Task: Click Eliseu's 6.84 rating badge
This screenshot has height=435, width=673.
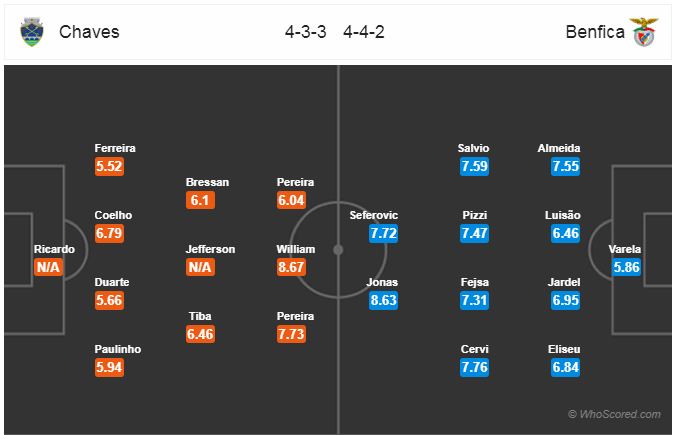Action: pos(565,368)
